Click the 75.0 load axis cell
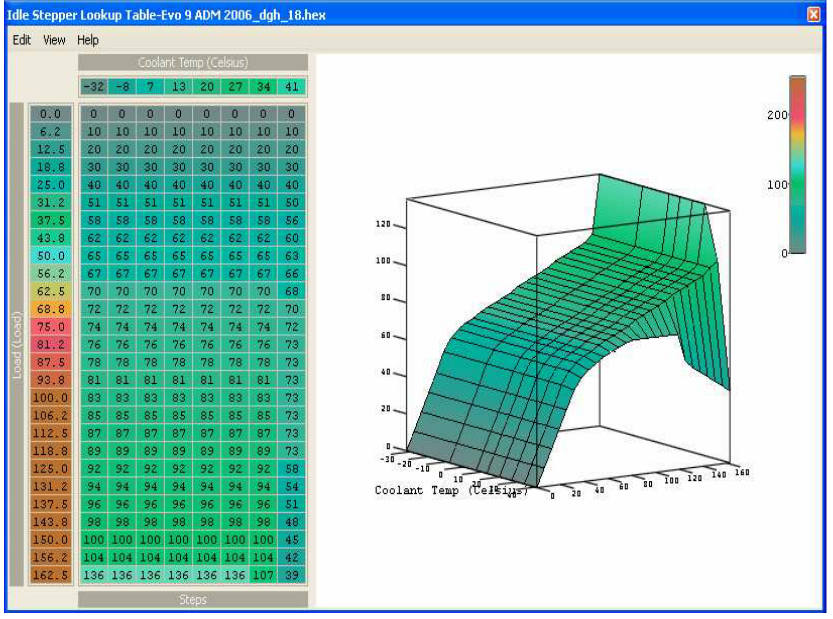 click(51, 326)
